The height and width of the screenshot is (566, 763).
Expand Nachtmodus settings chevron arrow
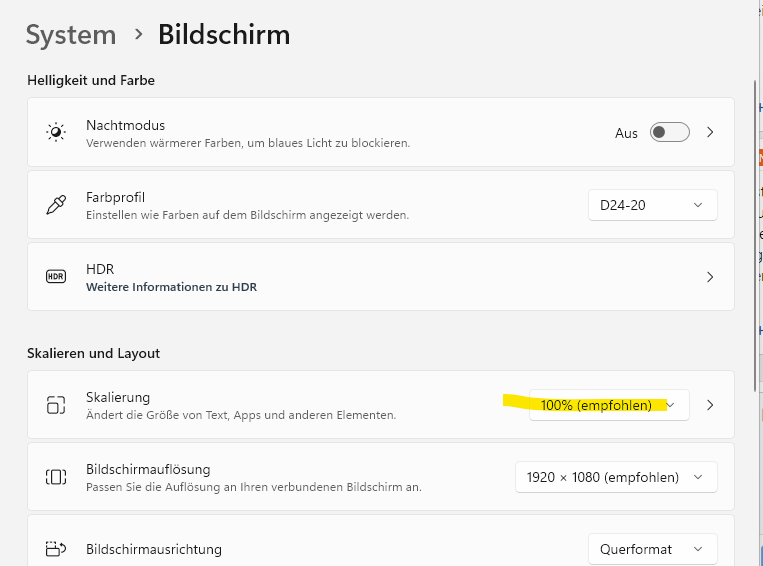coord(710,132)
